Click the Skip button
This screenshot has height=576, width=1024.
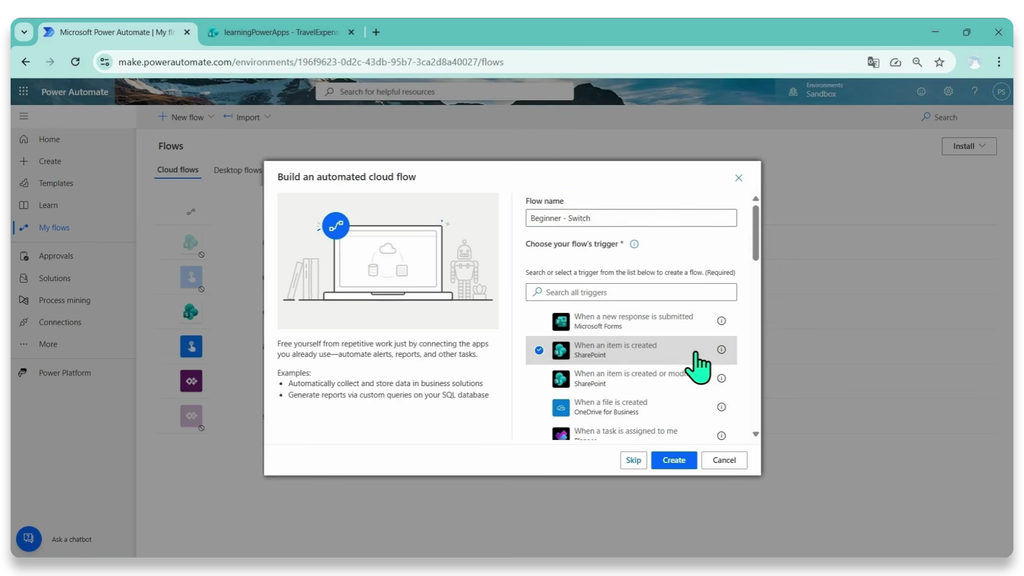633,460
